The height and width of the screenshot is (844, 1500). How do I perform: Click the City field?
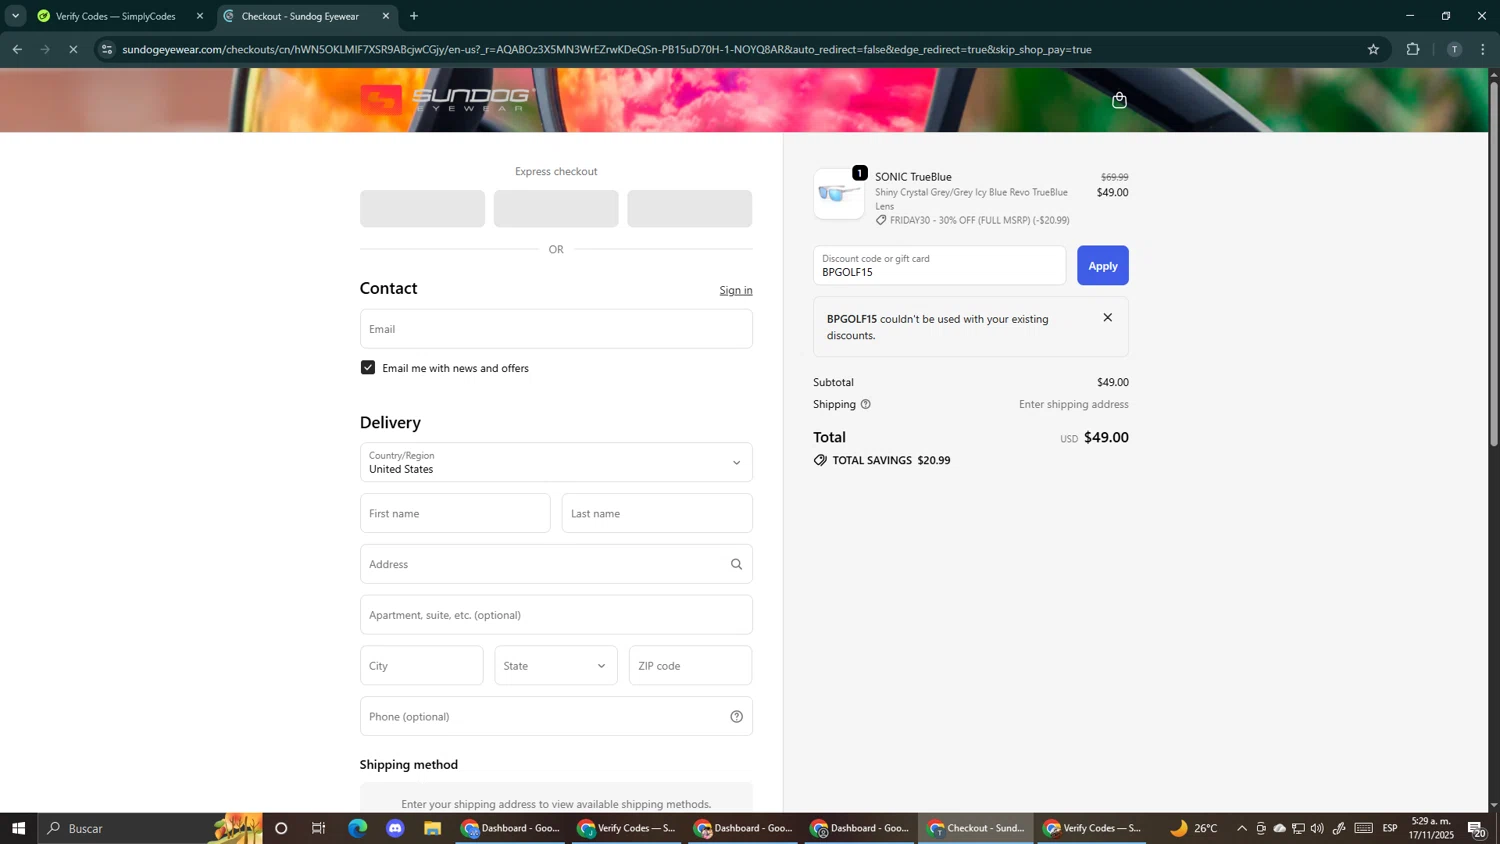[422, 666]
